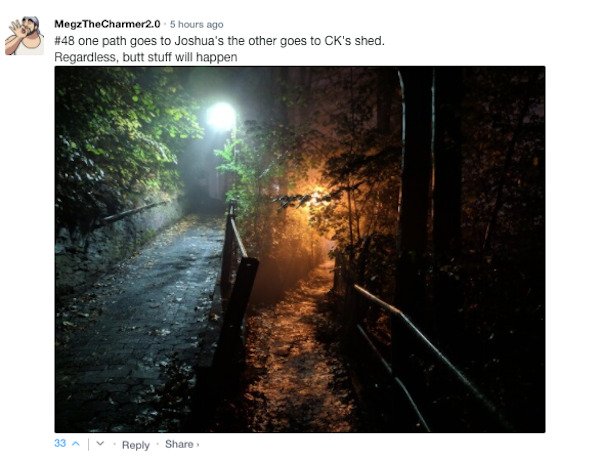The height and width of the screenshot is (461, 600).
Task: Click the bright white street lamp in photo
Action: (x=221, y=116)
